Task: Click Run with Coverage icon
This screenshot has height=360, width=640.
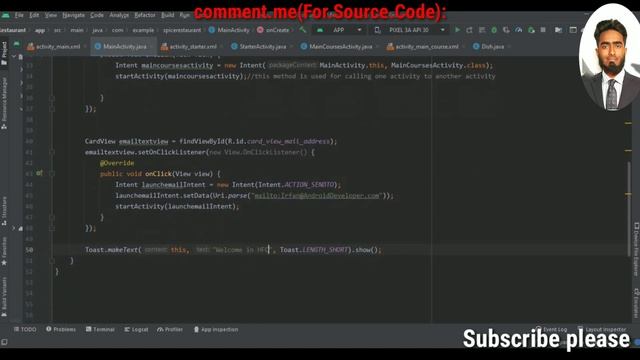Action: pyautogui.click(x=506, y=30)
